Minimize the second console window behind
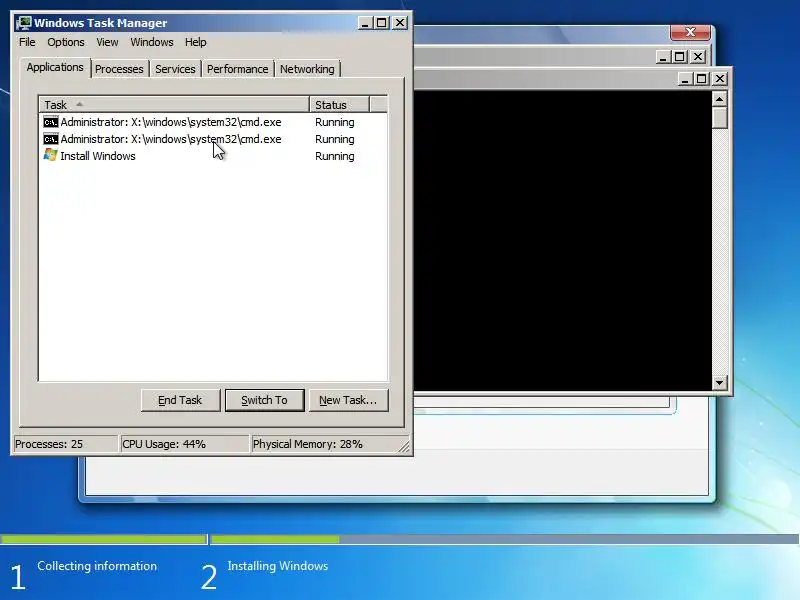 663,57
